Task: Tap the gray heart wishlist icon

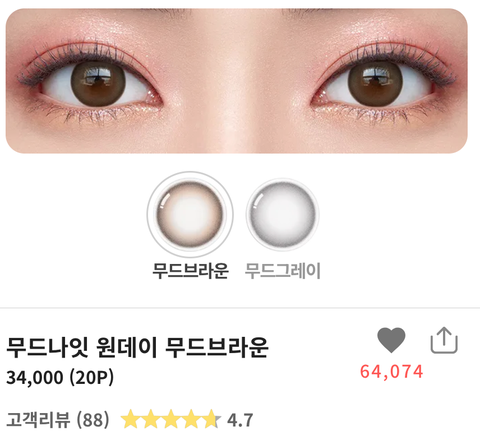Action: click(391, 340)
